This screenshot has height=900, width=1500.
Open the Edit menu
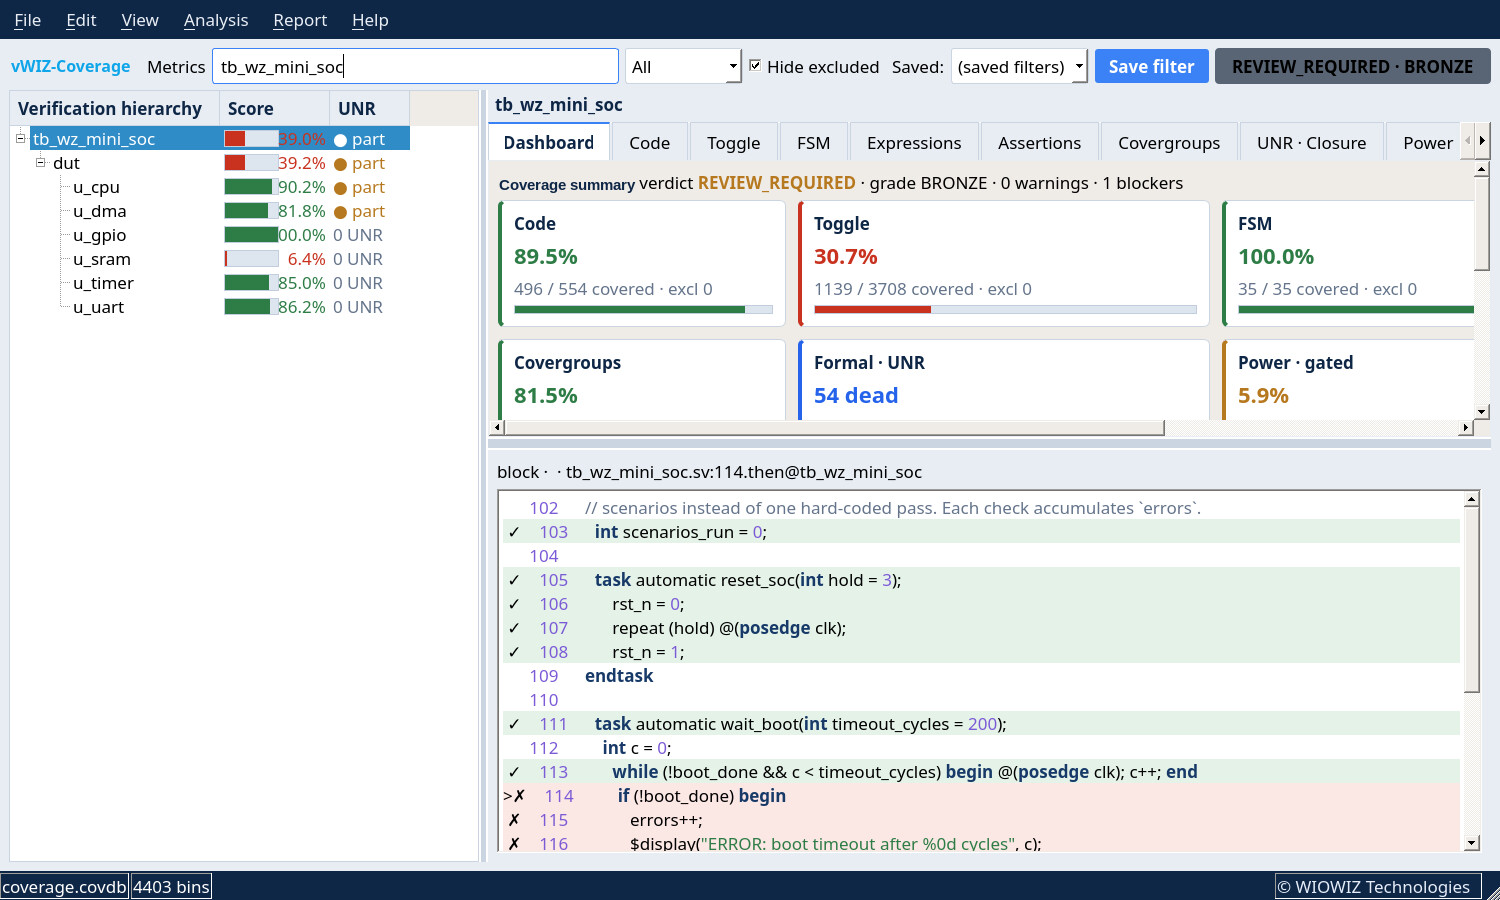coord(81,20)
